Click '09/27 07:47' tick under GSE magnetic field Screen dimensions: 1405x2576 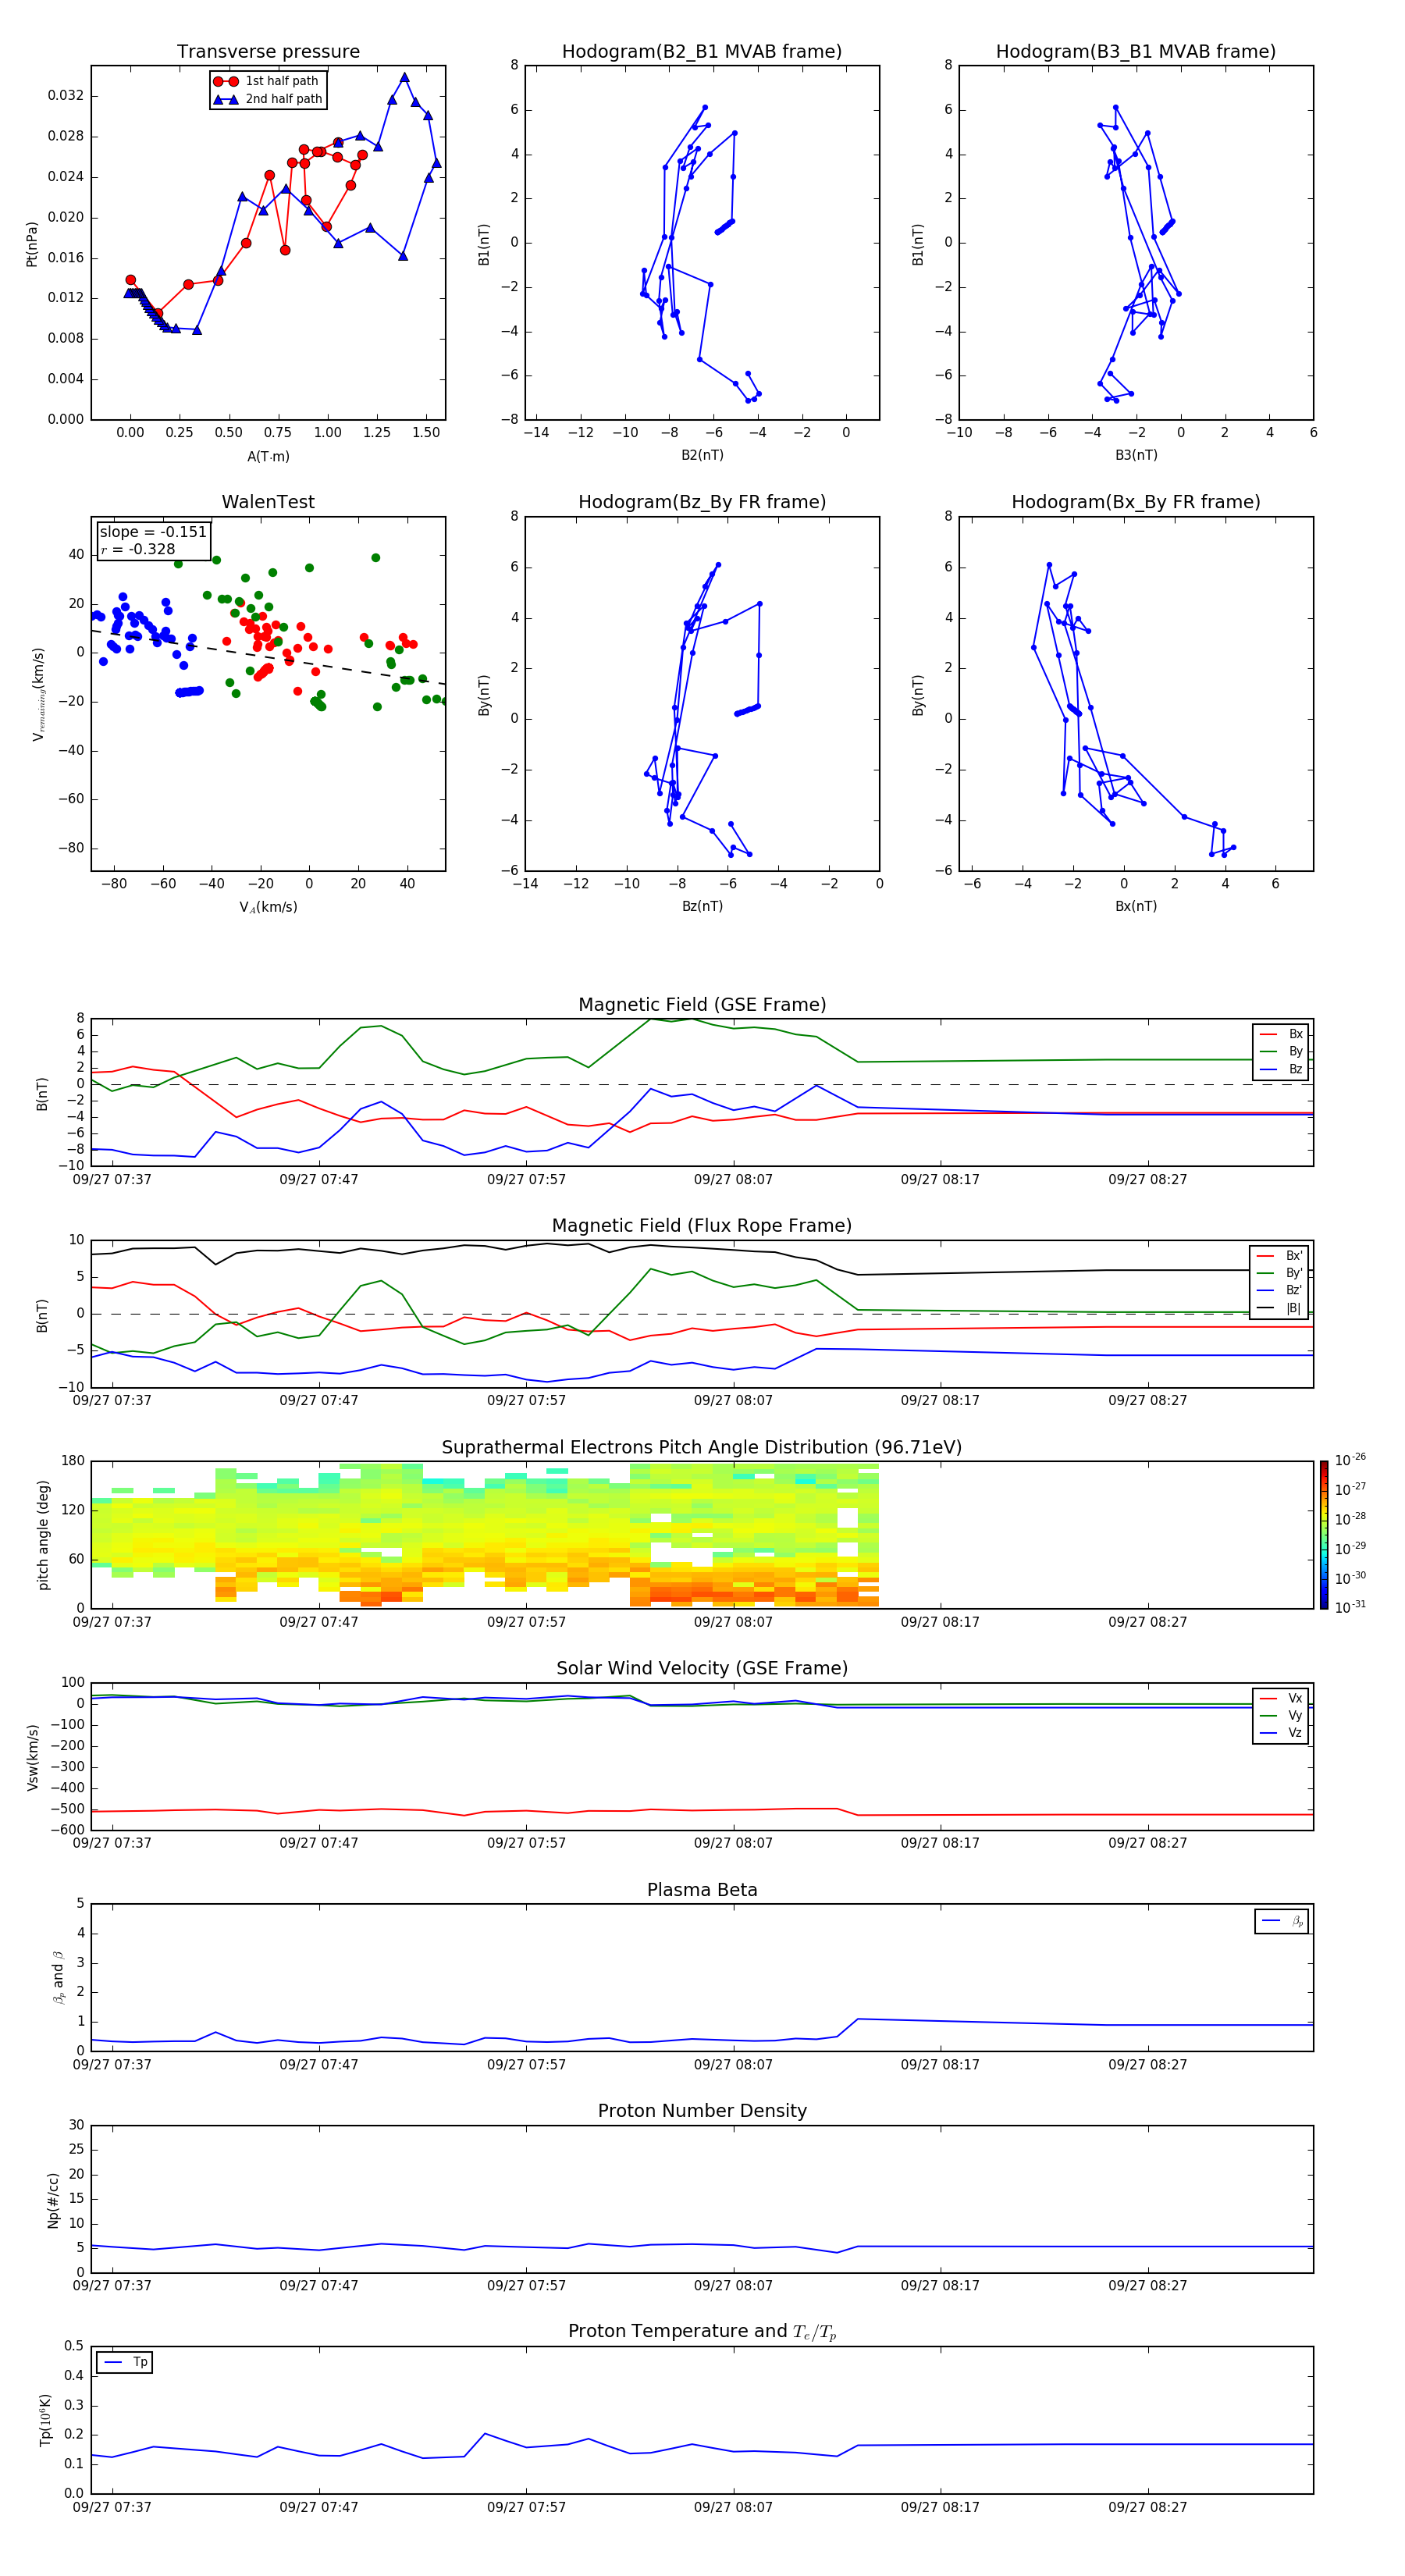coord(319,1180)
